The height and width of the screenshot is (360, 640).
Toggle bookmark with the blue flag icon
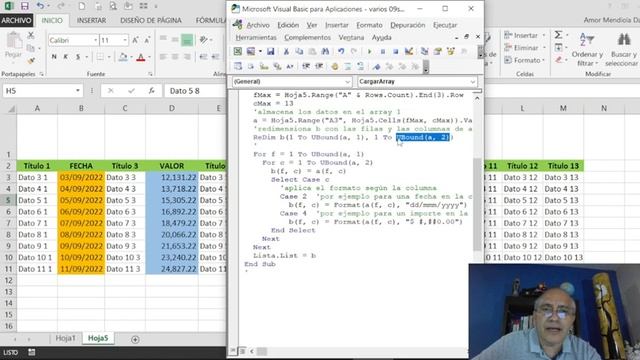pyautogui.click(x=376, y=67)
